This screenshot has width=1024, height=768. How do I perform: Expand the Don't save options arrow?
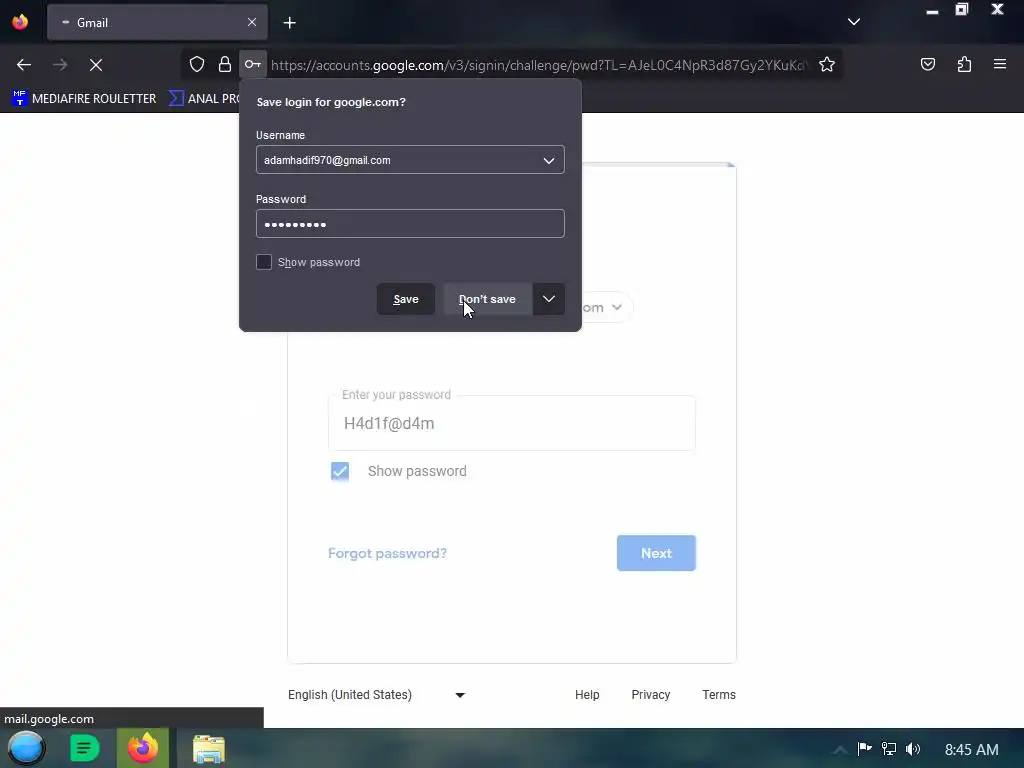(x=549, y=299)
